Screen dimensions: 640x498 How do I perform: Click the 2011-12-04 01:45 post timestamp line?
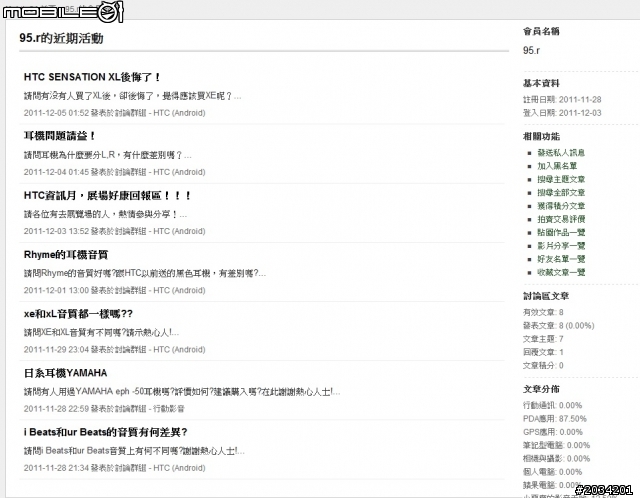click(x=114, y=172)
